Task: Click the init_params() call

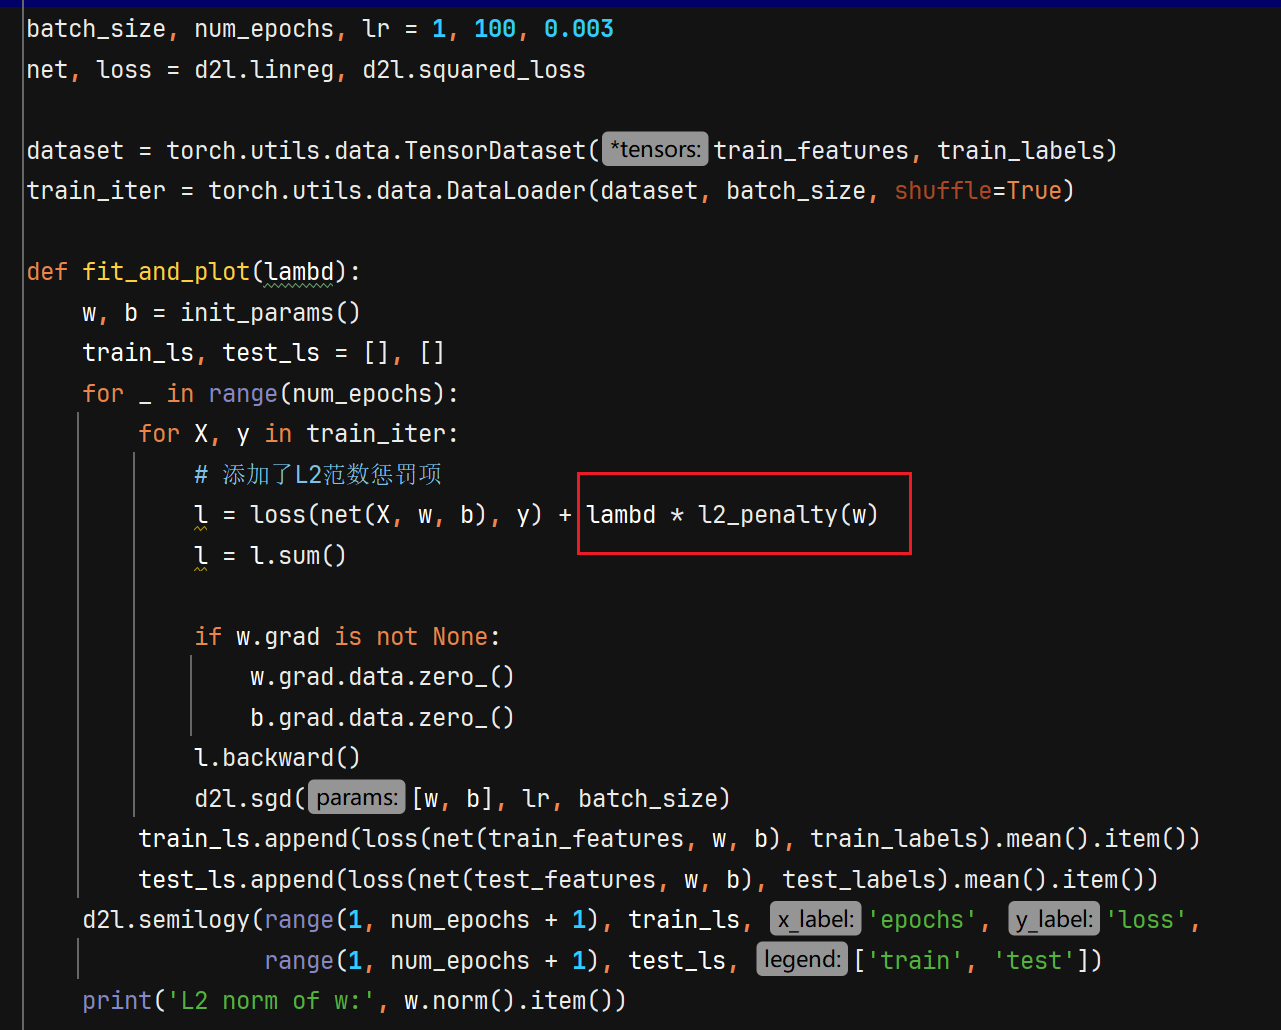Action: [270, 313]
